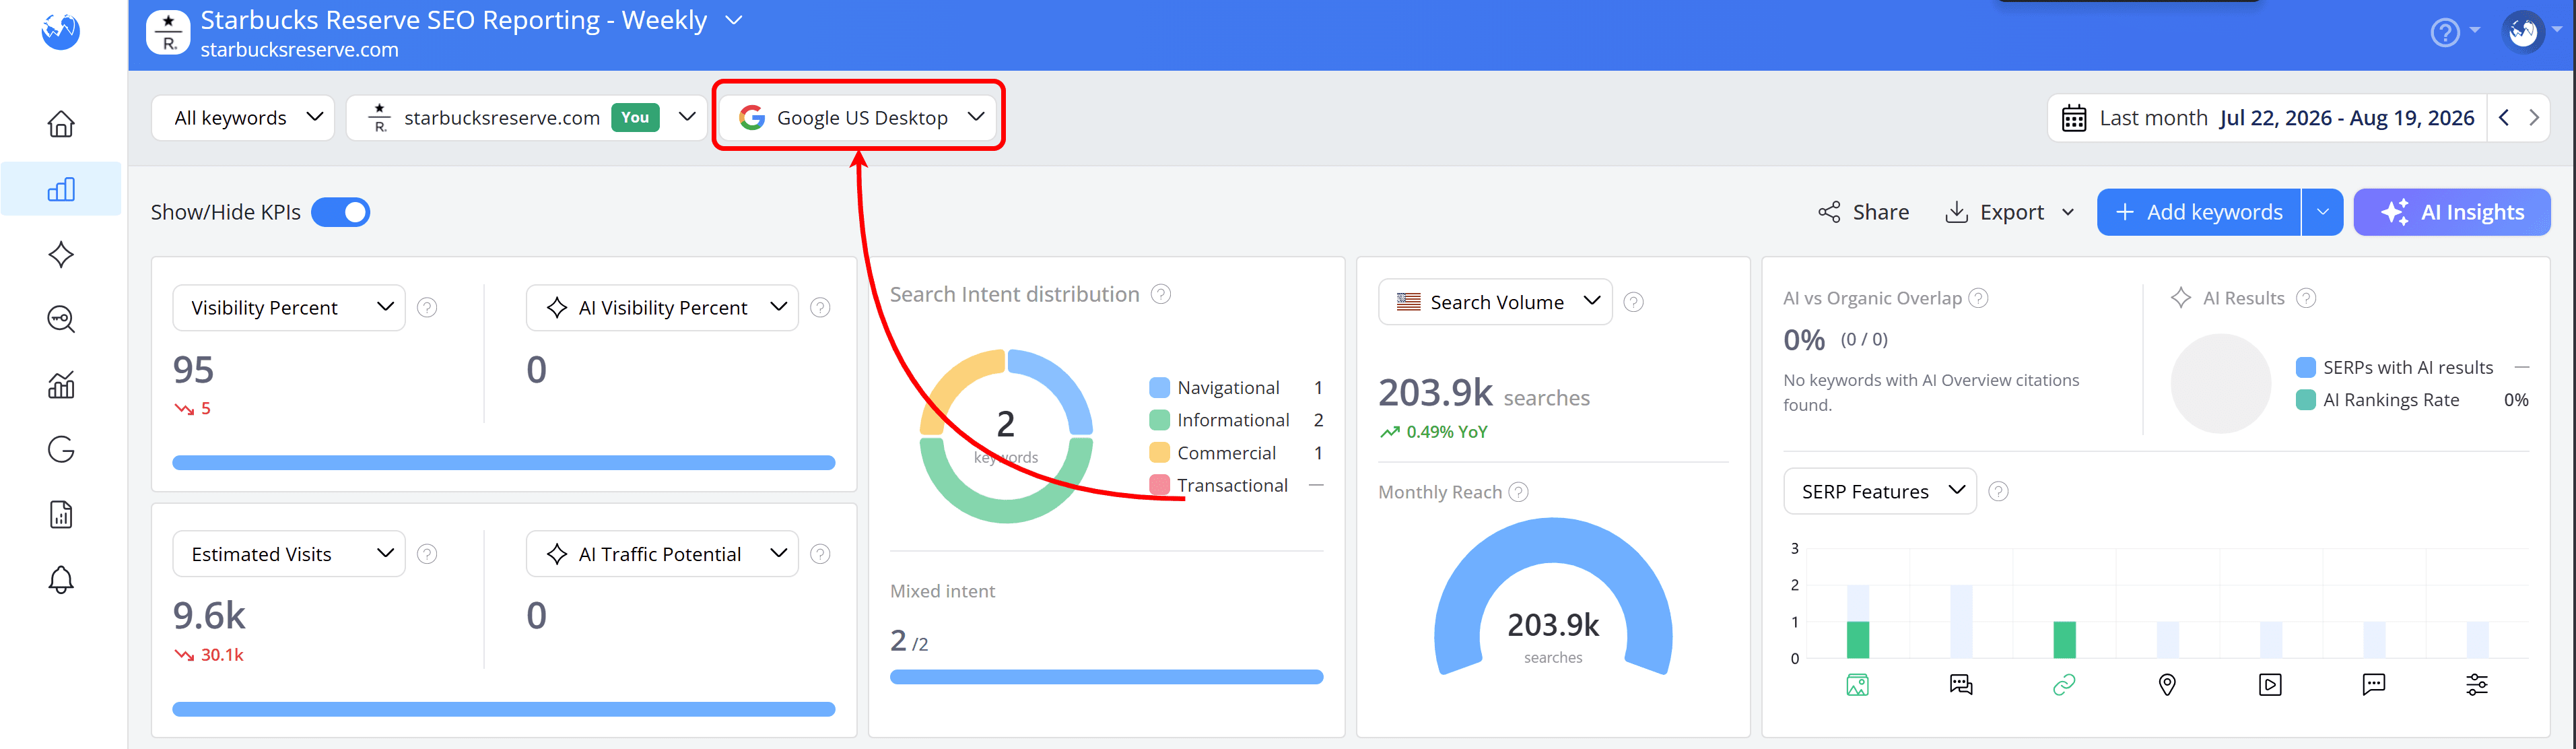Click the Transactional legend color swatch
2576x749 pixels.
click(x=1160, y=485)
